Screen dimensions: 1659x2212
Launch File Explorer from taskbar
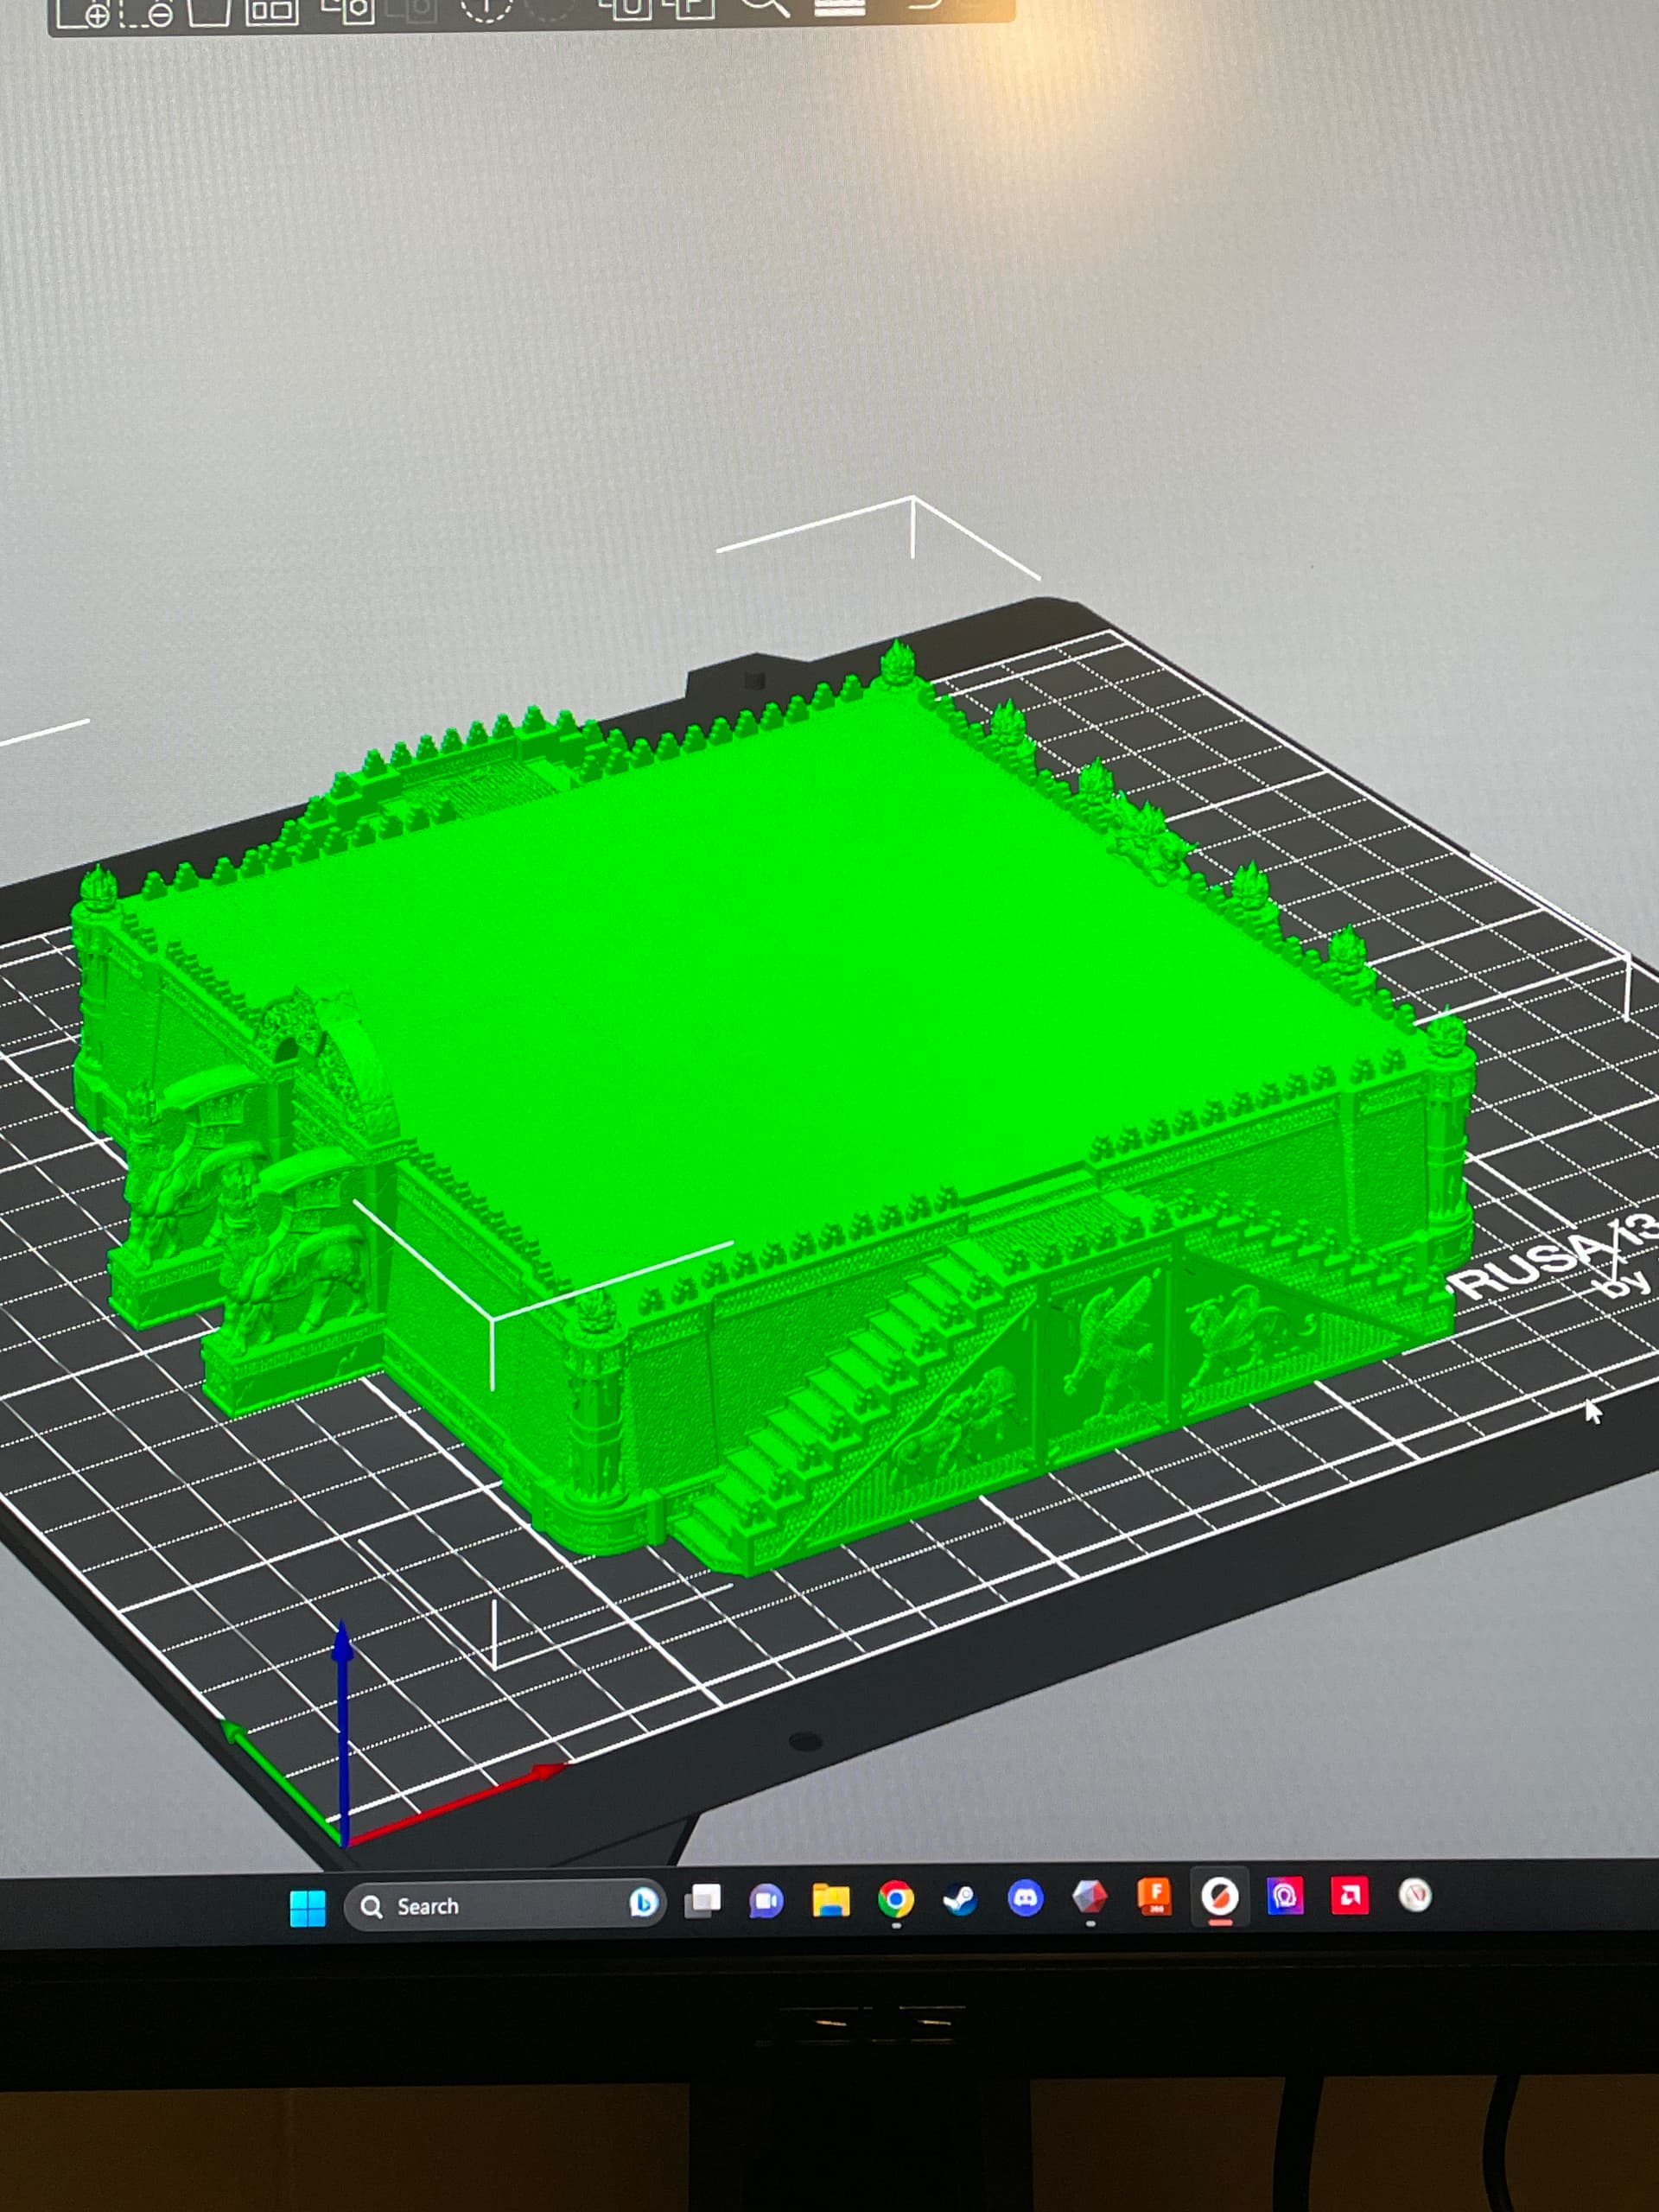click(830, 1899)
